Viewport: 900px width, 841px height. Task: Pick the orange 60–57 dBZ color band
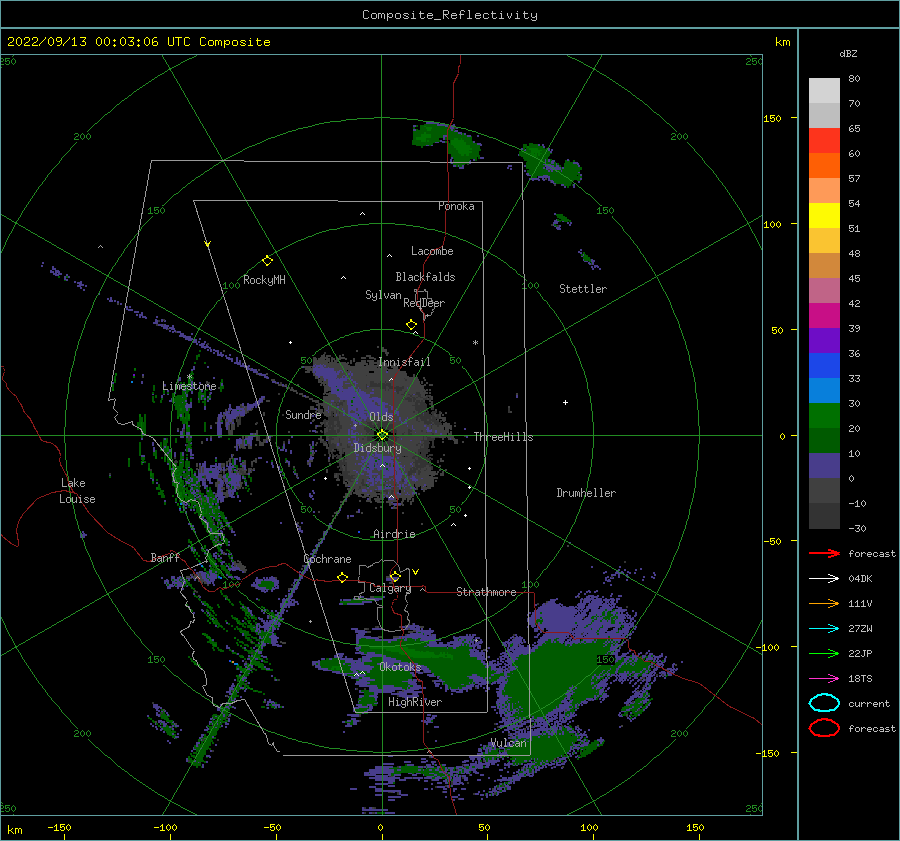tap(824, 166)
